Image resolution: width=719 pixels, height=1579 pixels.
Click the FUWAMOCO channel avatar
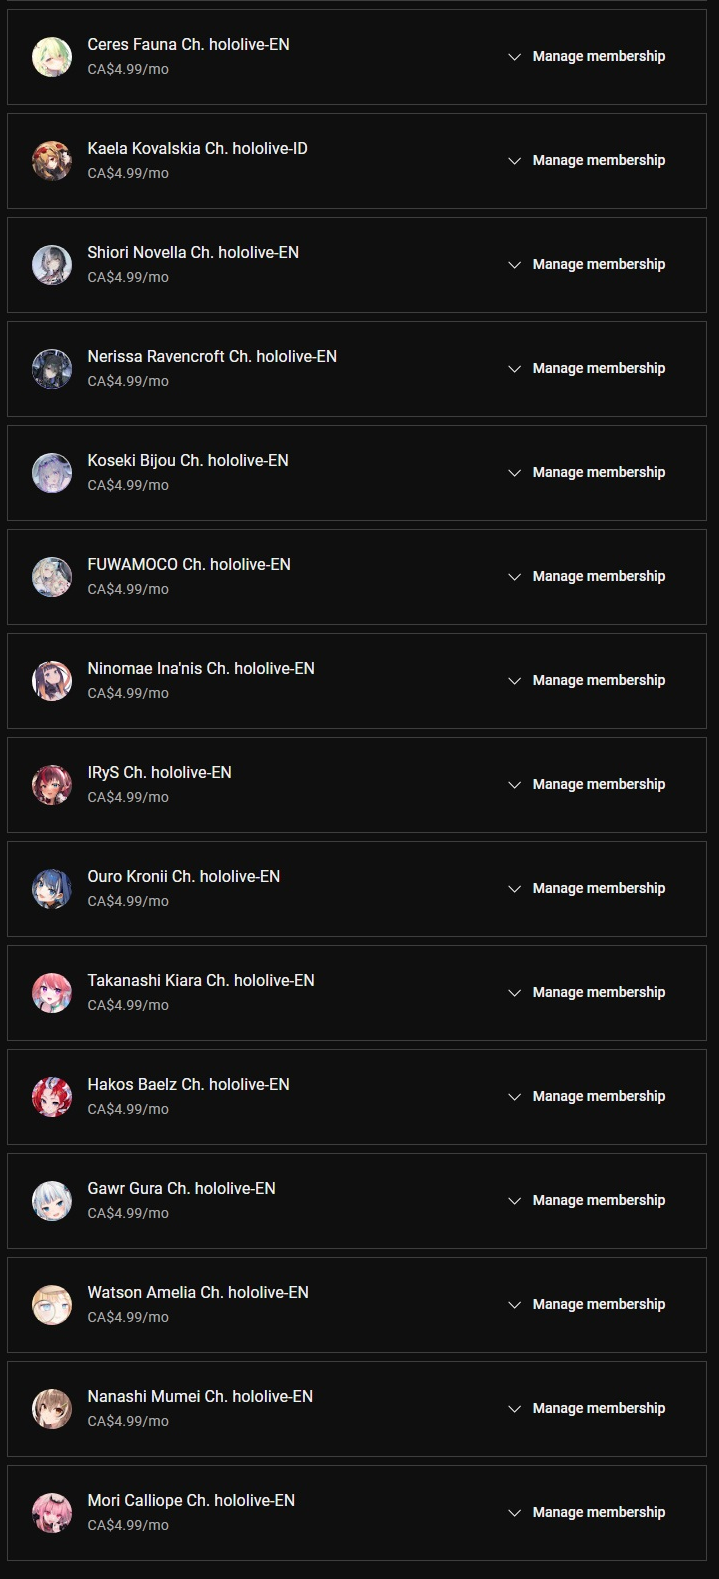tap(52, 577)
